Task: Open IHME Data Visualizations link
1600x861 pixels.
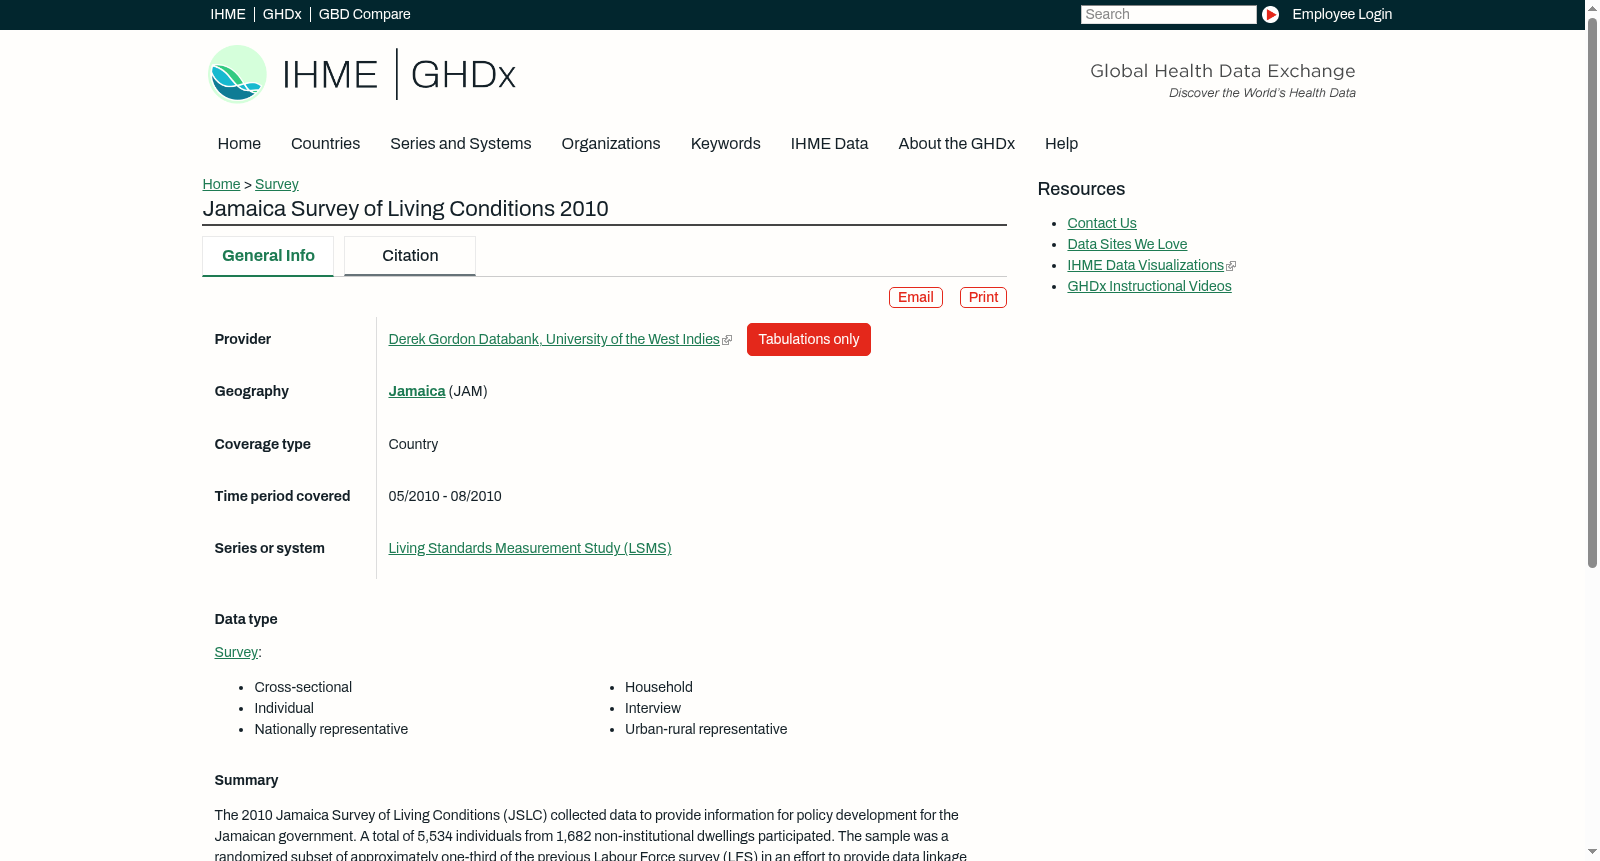Action: [x=1146, y=265]
